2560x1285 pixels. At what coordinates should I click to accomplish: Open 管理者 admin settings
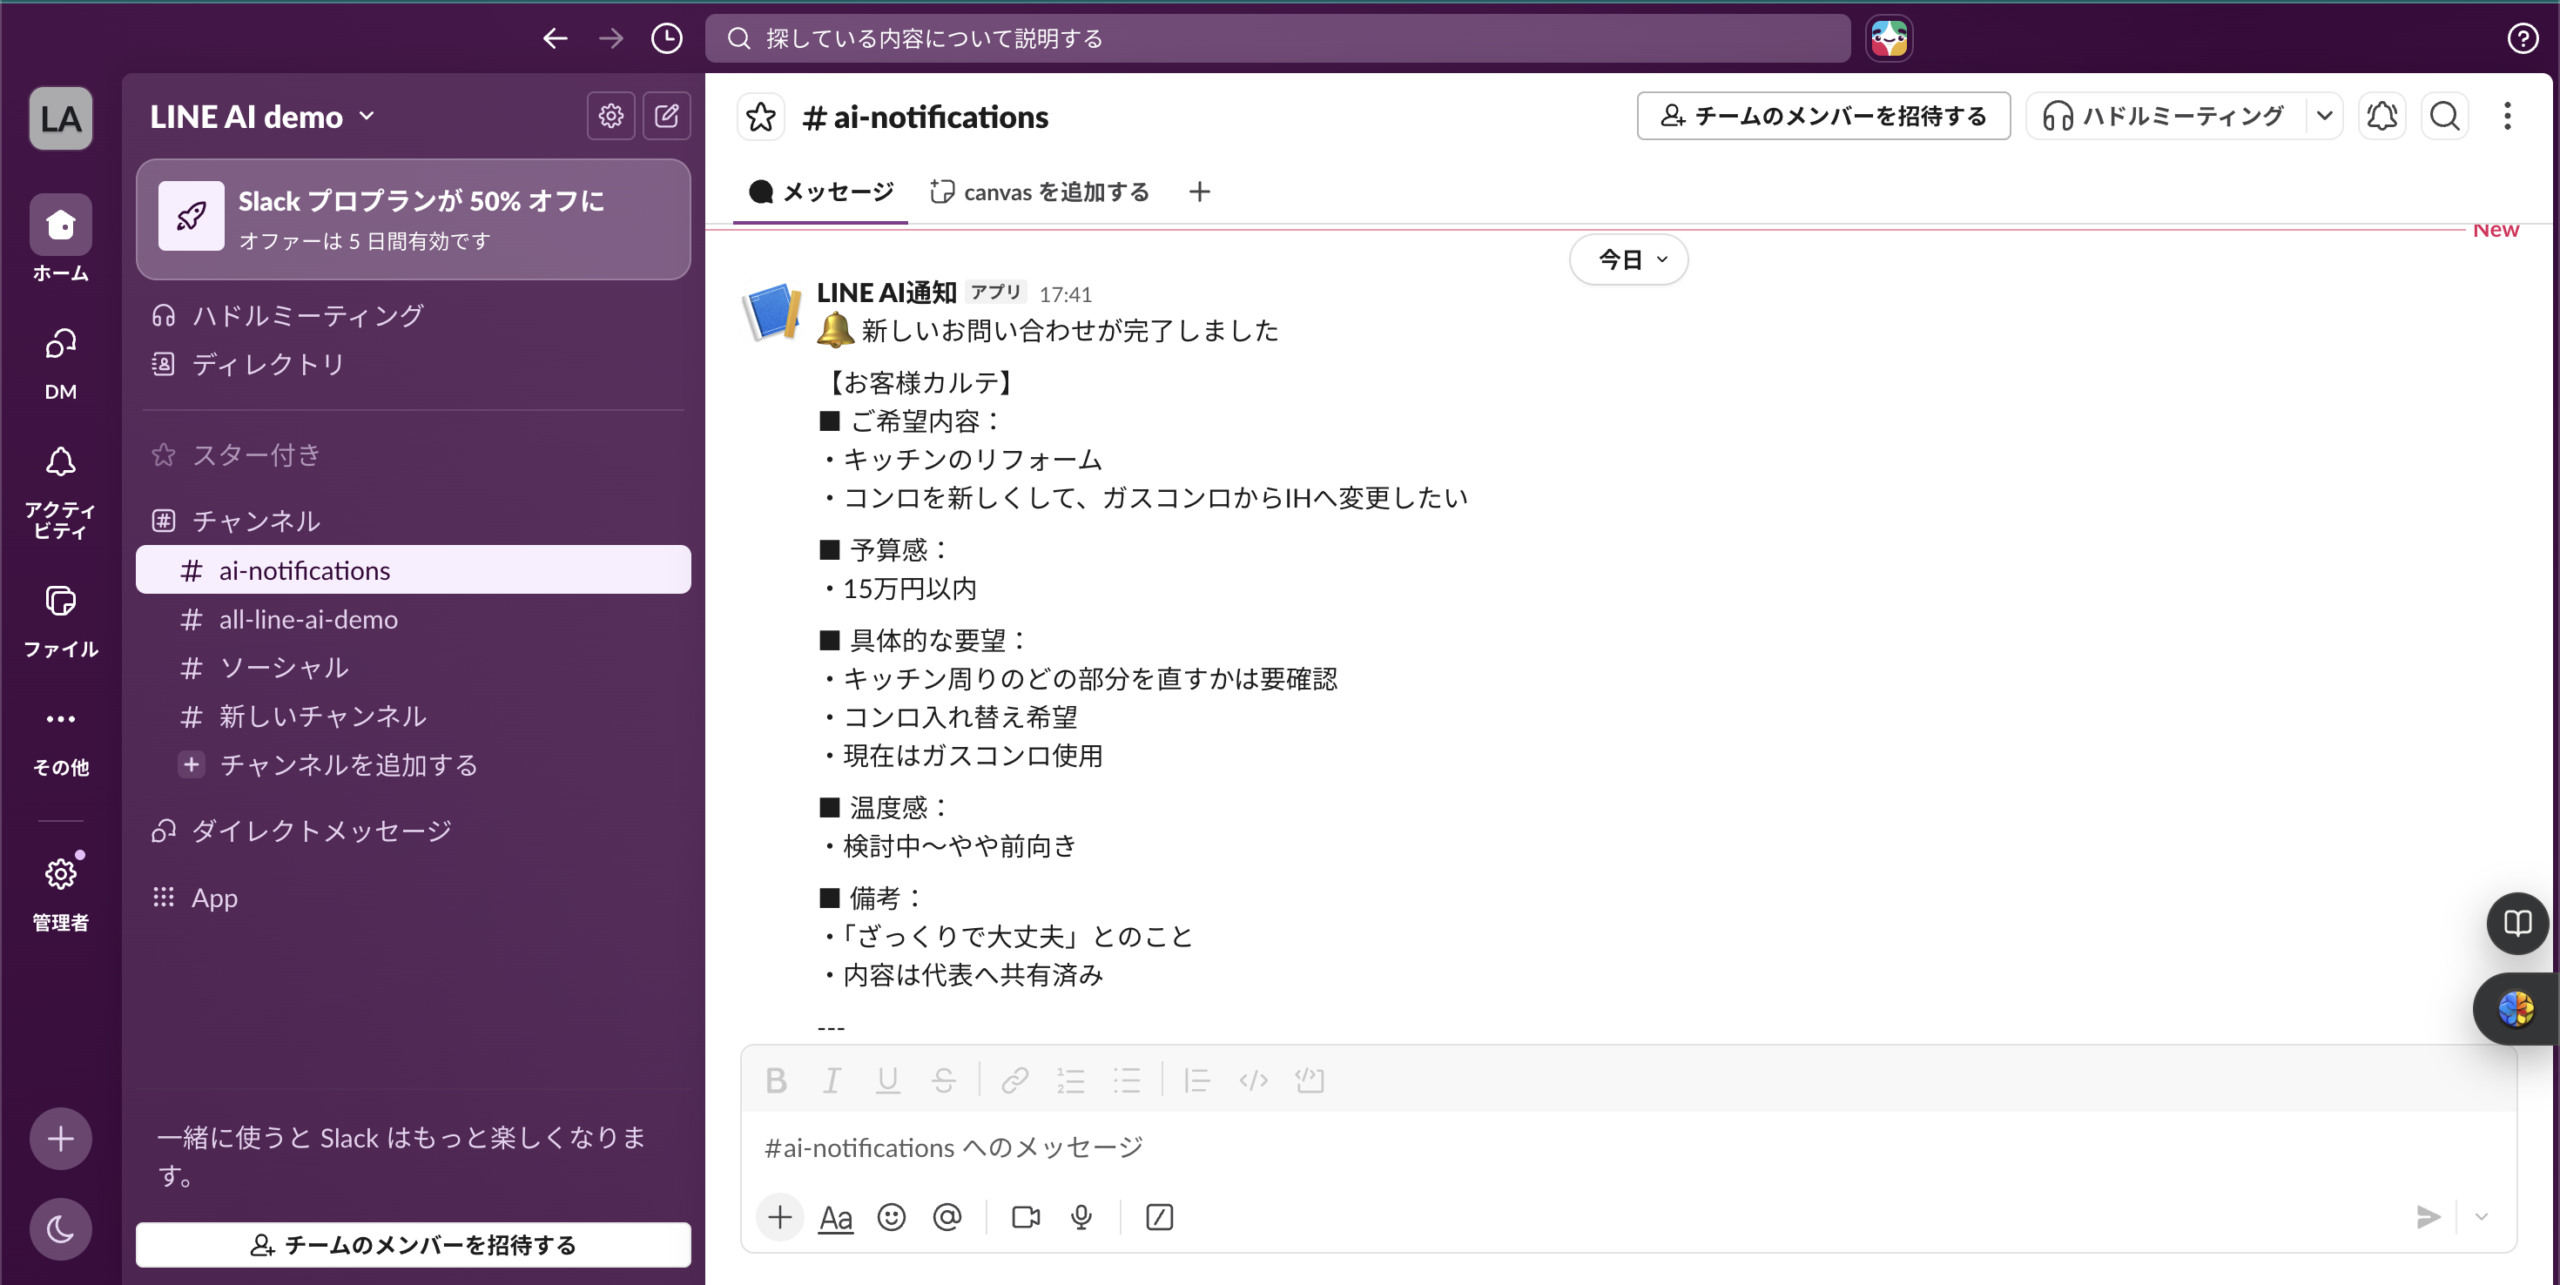[61, 892]
